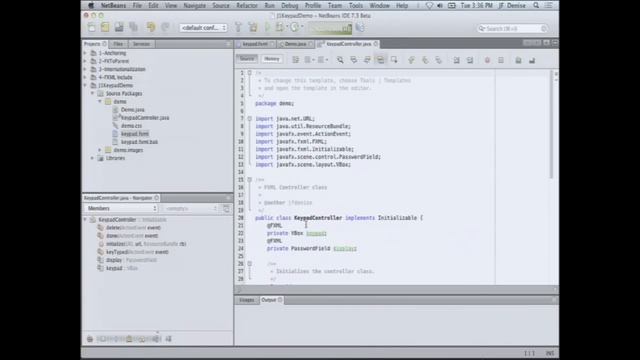Click the Search input field
The height and width of the screenshot is (360, 640).
pyautogui.click(x=512, y=28)
